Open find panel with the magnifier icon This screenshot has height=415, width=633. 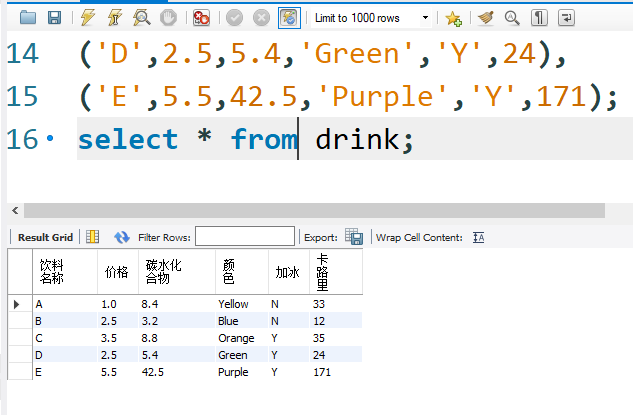(x=512, y=18)
